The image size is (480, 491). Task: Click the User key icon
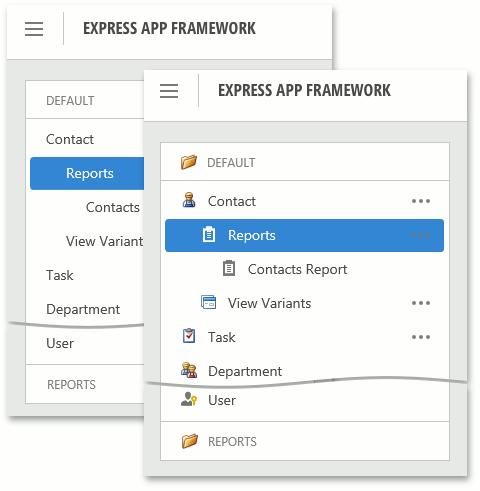point(189,399)
